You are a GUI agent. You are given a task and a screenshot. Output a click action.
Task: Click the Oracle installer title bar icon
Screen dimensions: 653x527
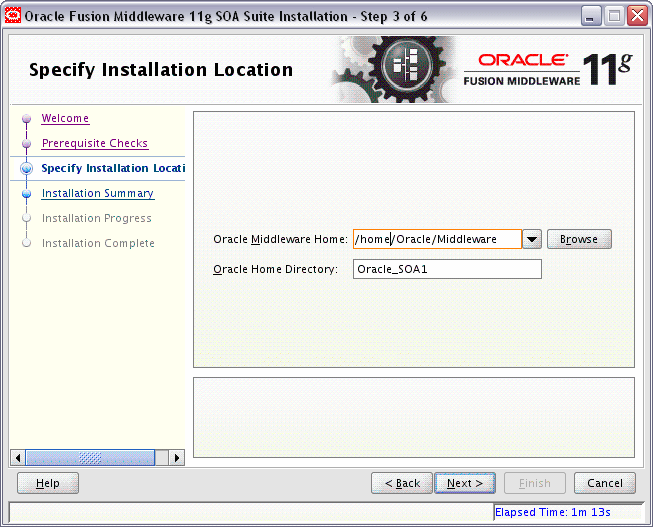[x=13, y=16]
